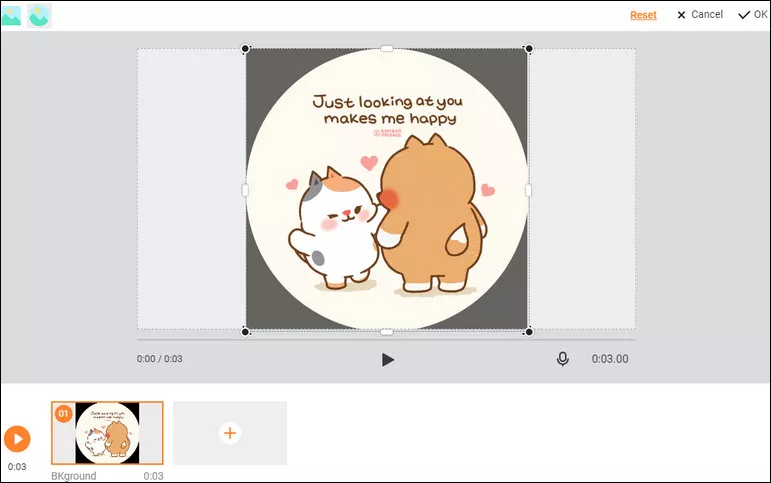Click the top middle edge handle
This screenshot has width=771, height=483.
click(x=387, y=49)
